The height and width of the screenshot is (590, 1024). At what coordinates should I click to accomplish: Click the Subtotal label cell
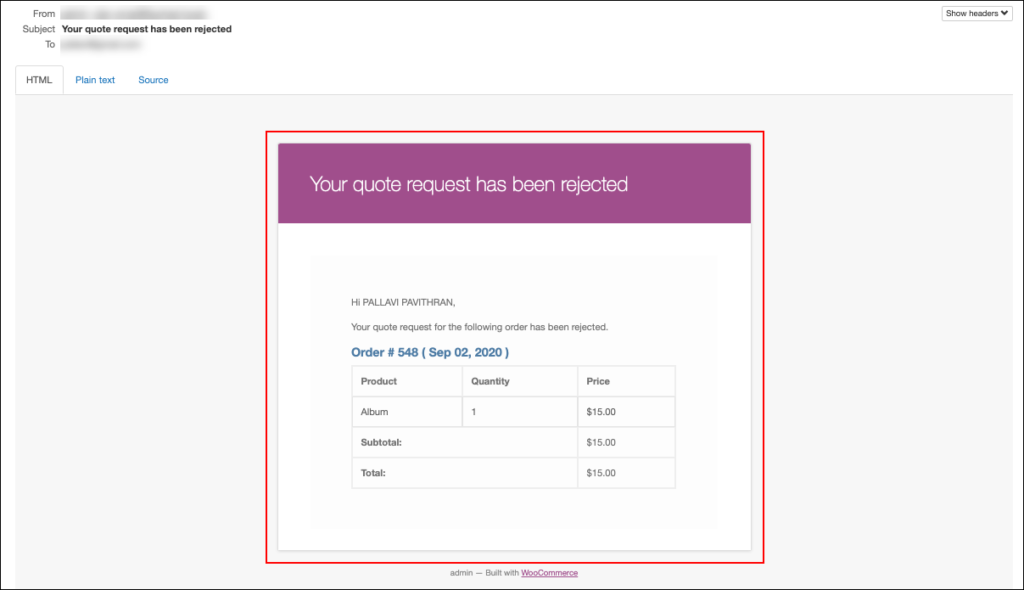pos(379,442)
